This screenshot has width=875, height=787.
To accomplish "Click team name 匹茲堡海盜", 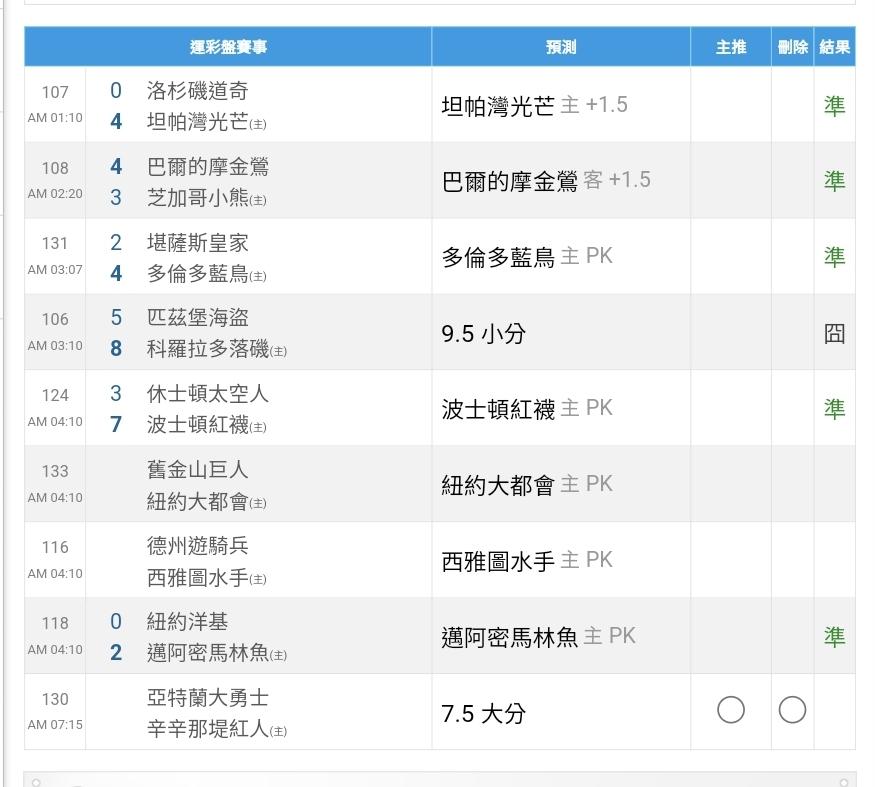I will coord(198,318).
